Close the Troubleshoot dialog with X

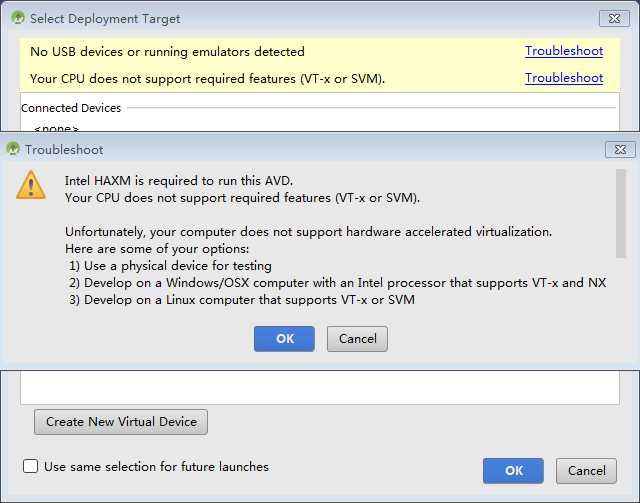pos(620,149)
